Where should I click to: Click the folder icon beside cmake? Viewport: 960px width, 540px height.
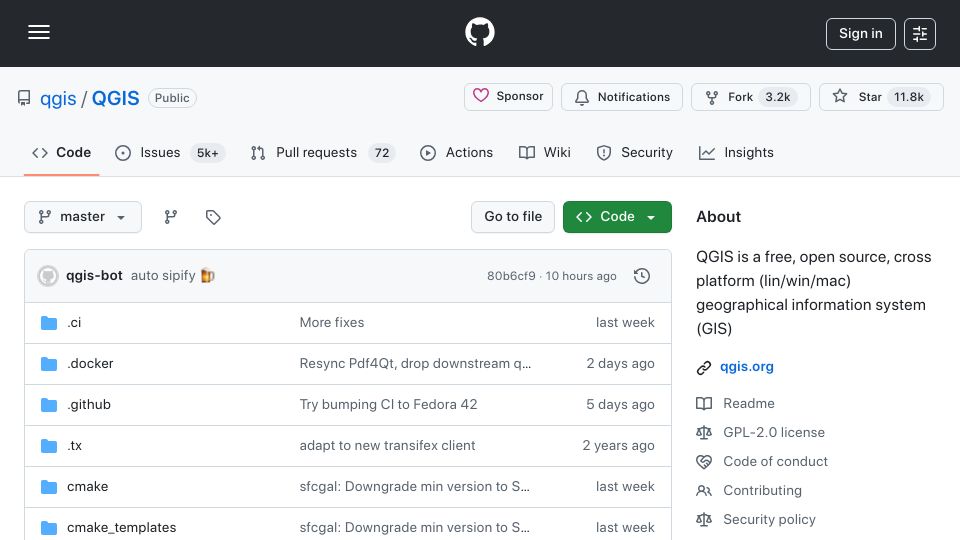tap(49, 487)
